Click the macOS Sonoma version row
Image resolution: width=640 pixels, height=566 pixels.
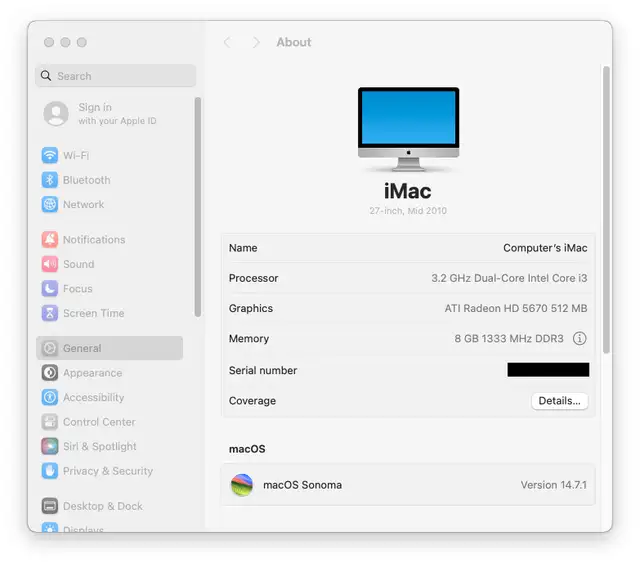(407, 485)
